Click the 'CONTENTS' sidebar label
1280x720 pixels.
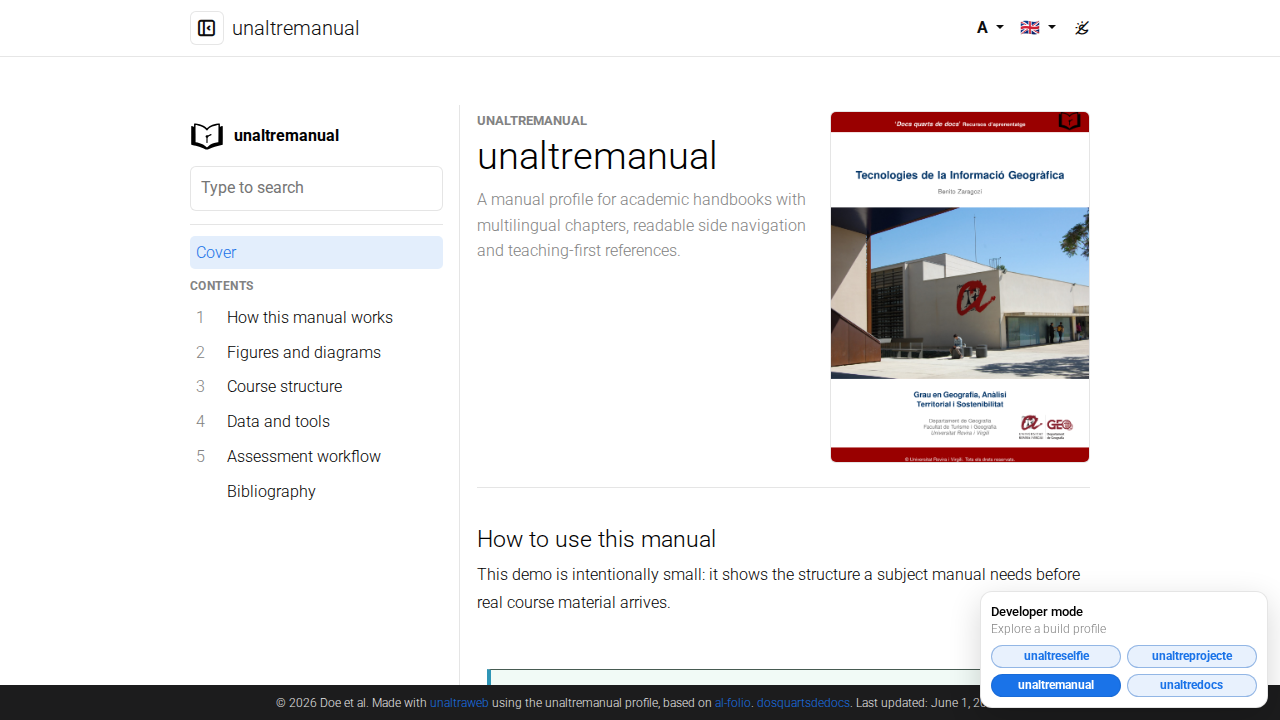pyautogui.click(x=222, y=286)
